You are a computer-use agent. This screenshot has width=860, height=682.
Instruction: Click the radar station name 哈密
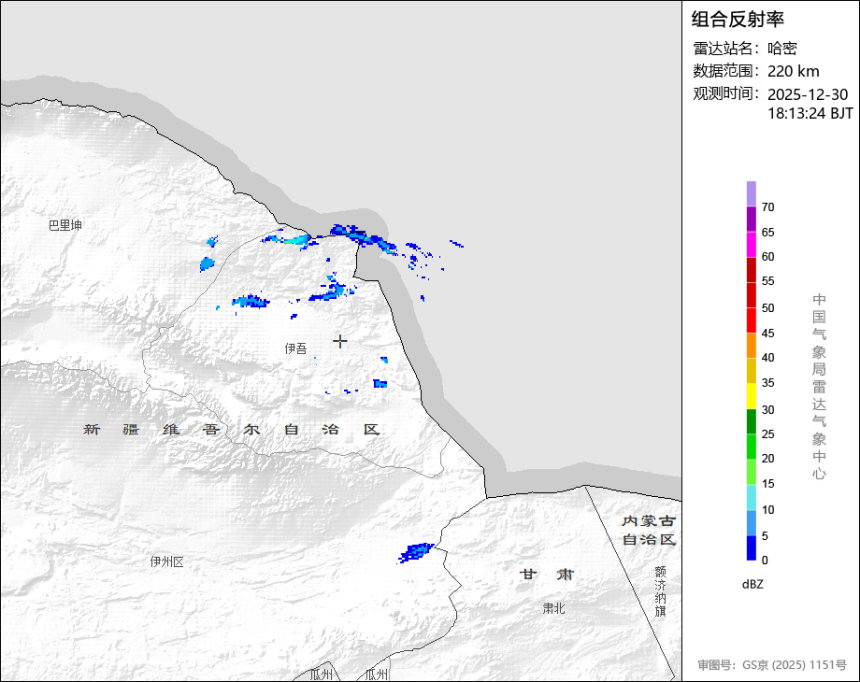(782, 48)
